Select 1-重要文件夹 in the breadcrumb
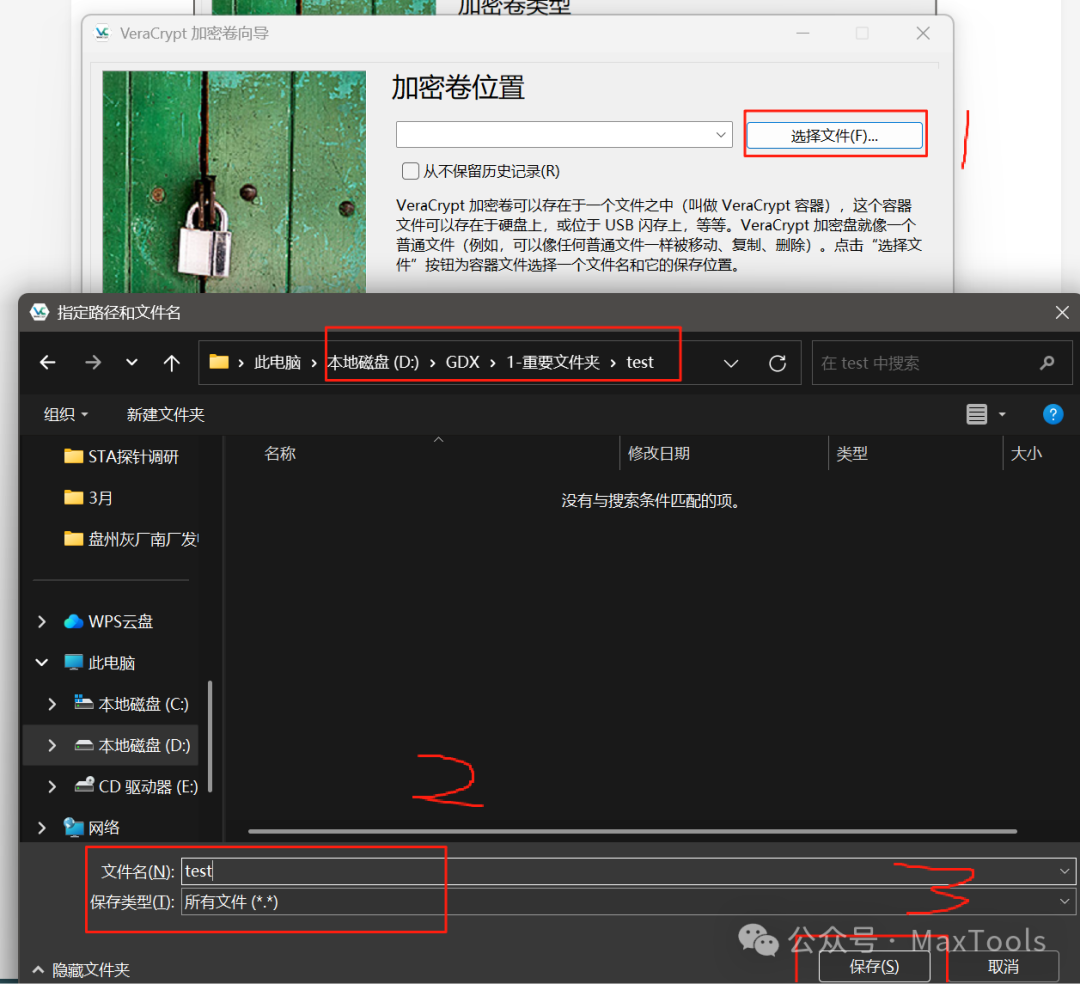The image size is (1080, 984). [x=553, y=362]
